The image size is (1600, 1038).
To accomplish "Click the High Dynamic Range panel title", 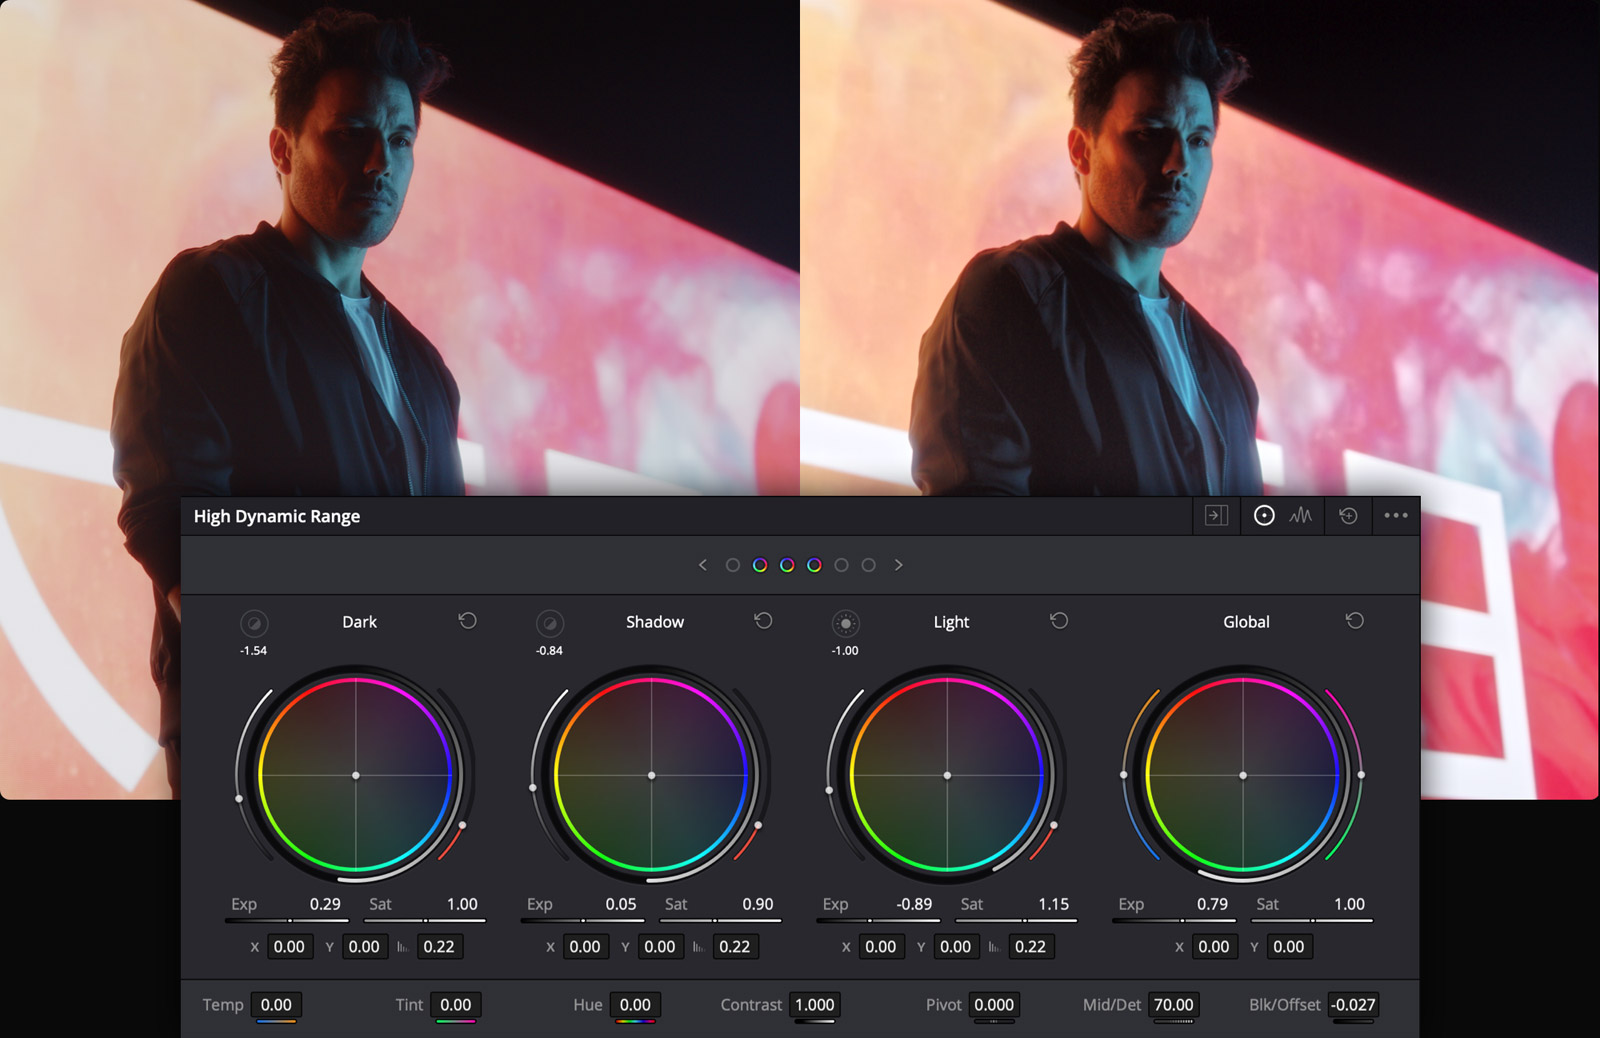I will 277,516.
